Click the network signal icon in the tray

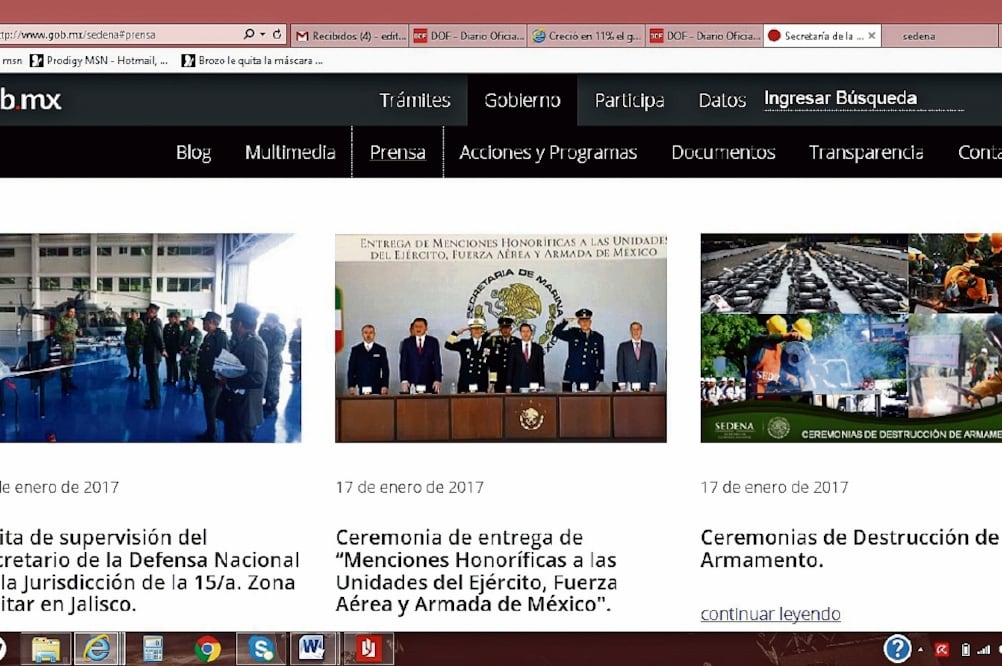pos(984,651)
